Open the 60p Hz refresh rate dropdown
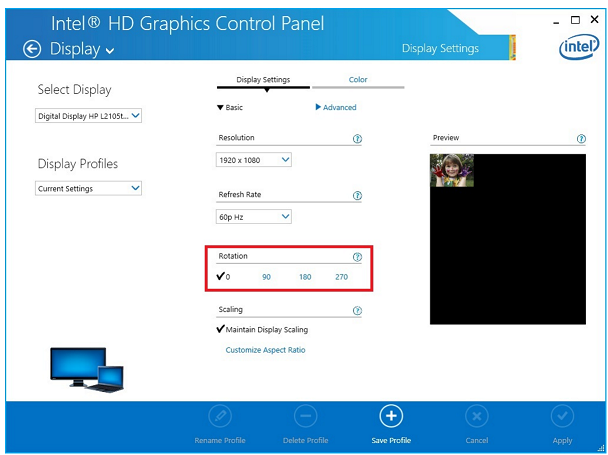 tap(254, 217)
